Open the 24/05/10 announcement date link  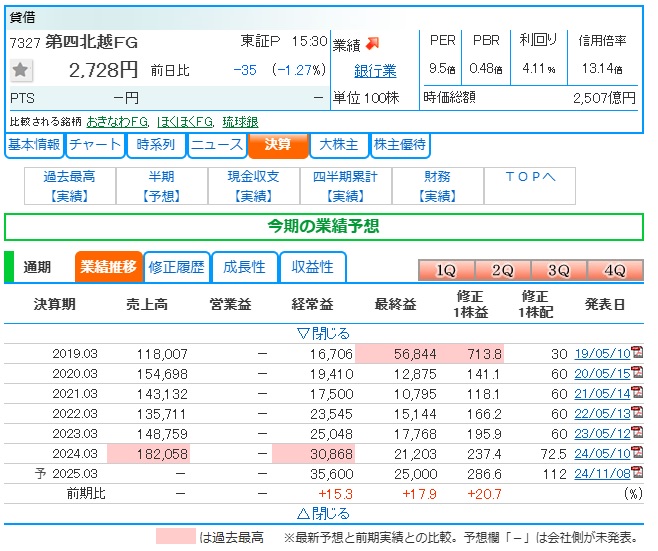pos(601,454)
